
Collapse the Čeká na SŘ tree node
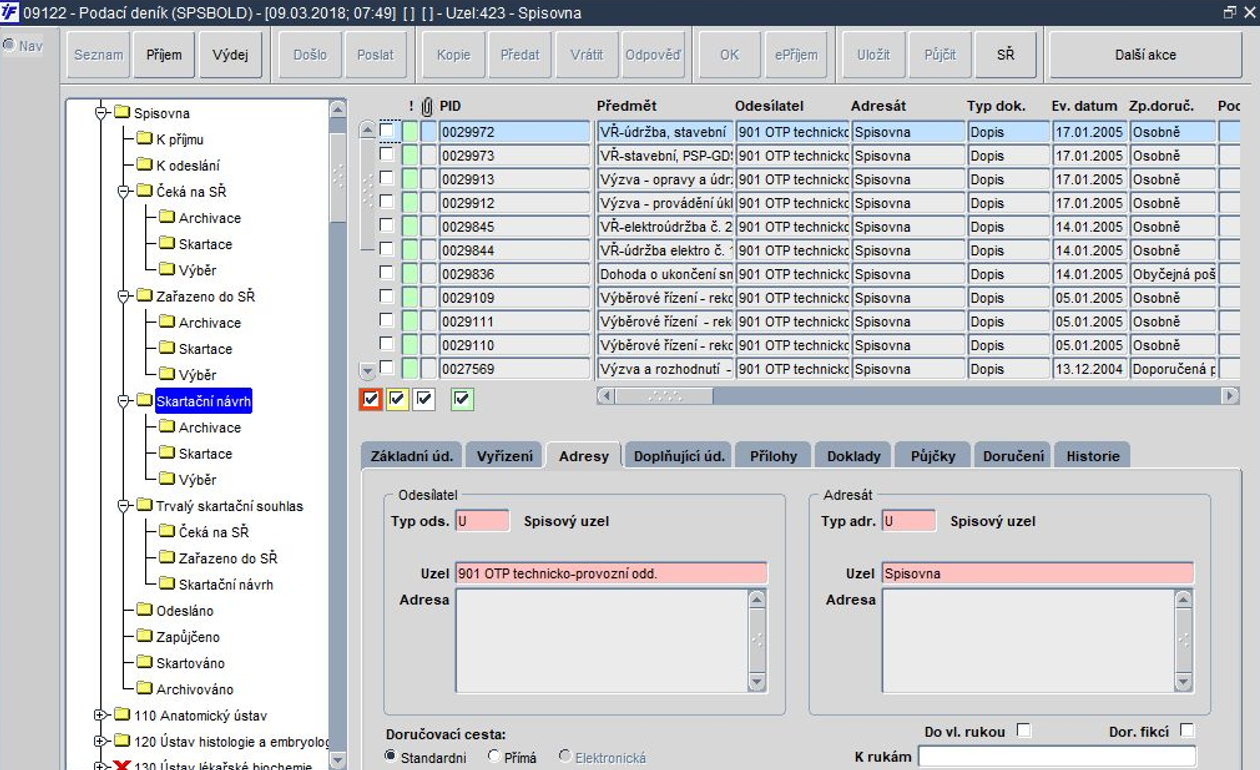point(122,191)
